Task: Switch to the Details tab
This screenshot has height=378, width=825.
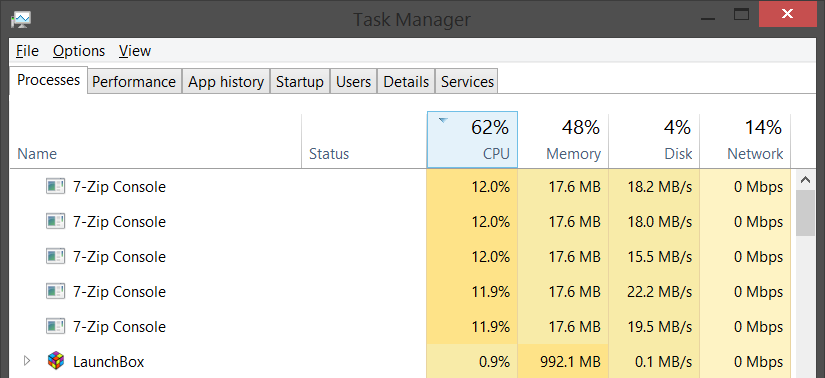Action: click(x=406, y=82)
